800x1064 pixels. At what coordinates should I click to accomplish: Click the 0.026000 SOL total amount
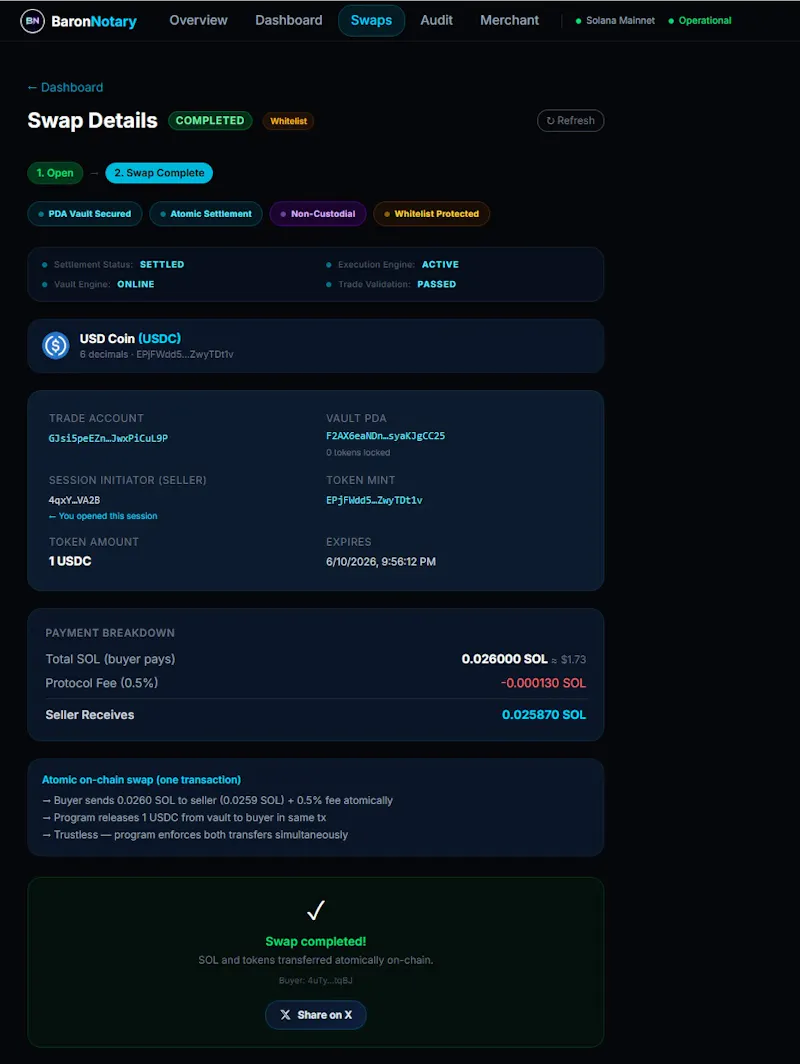point(504,659)
